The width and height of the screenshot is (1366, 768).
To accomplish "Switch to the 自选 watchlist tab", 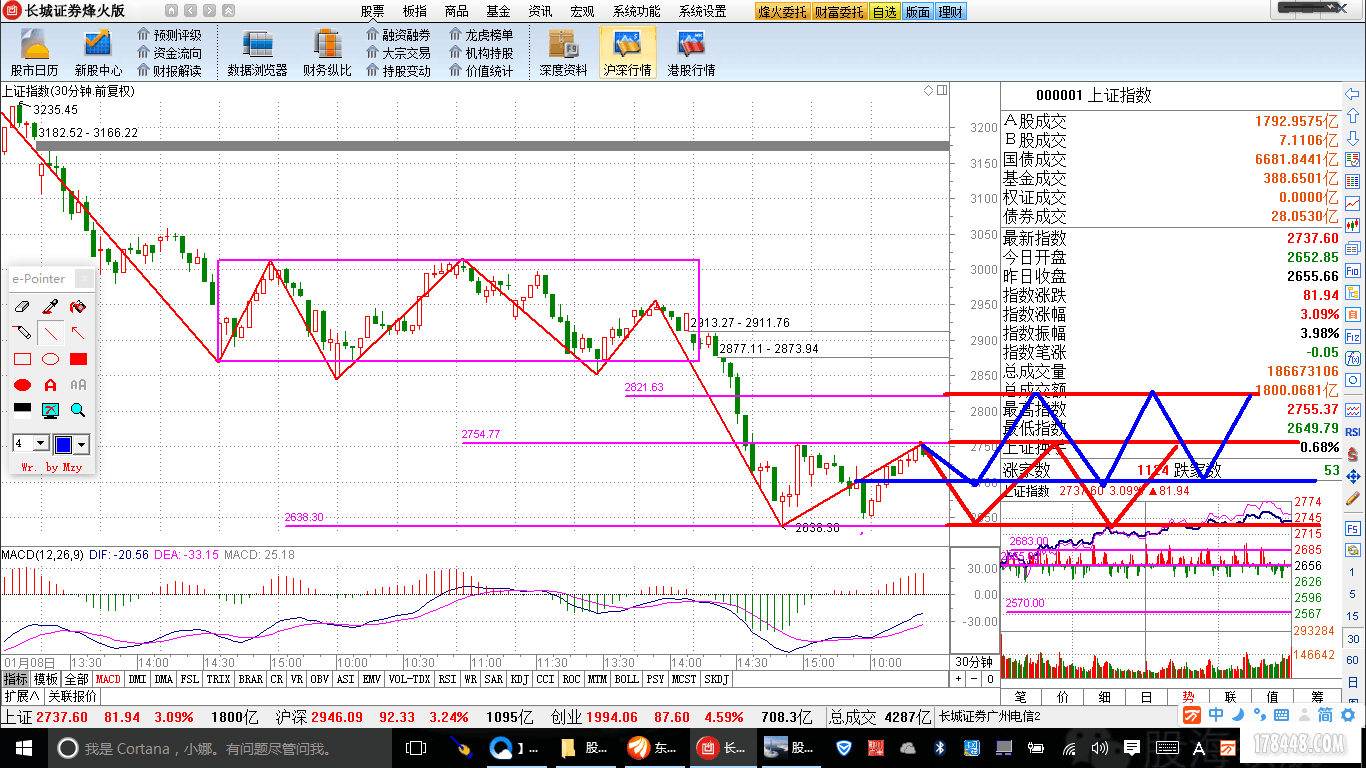I will [884, 12].
